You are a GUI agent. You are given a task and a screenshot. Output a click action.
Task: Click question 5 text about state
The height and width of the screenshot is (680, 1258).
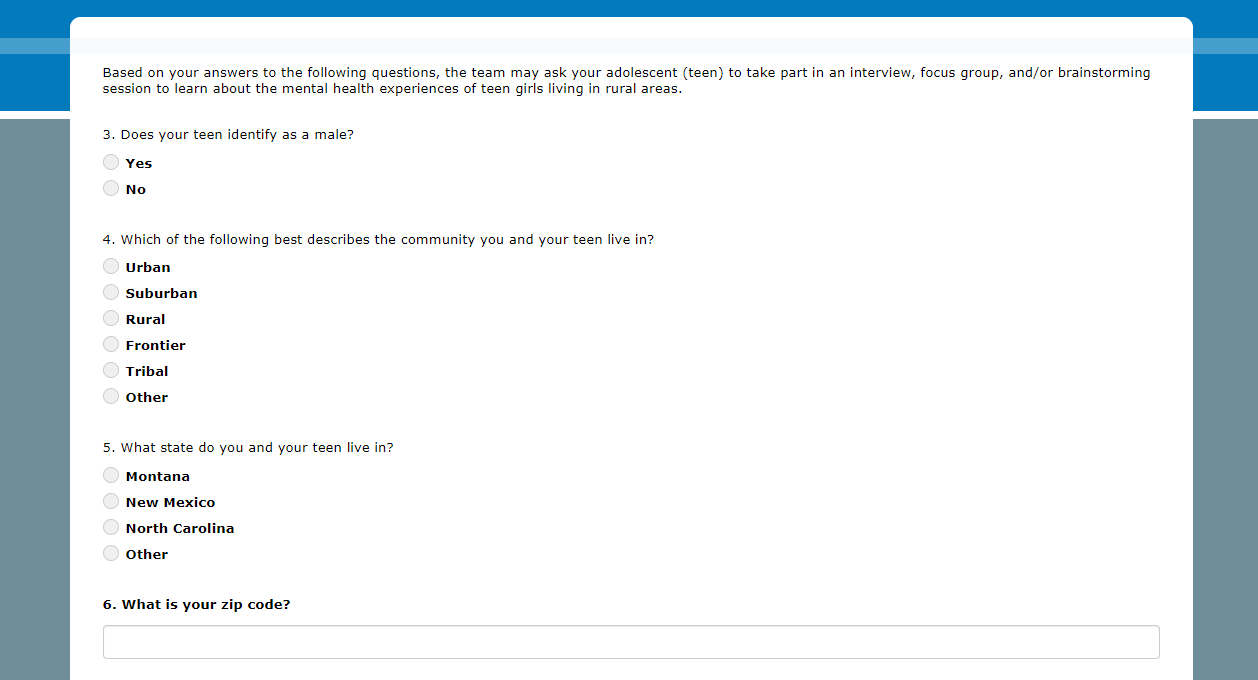[248, 448]
